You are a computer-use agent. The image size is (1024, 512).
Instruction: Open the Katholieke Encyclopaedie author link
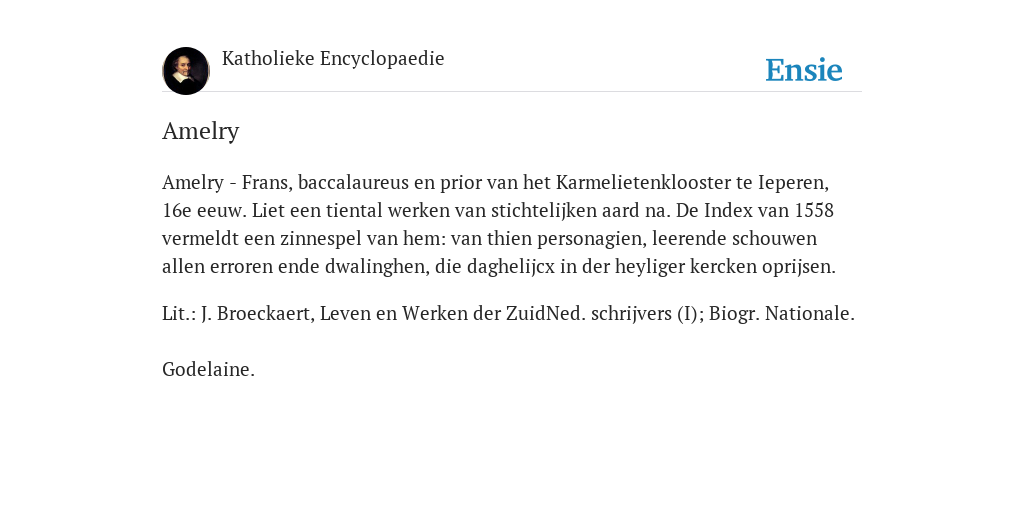point(333,58)
